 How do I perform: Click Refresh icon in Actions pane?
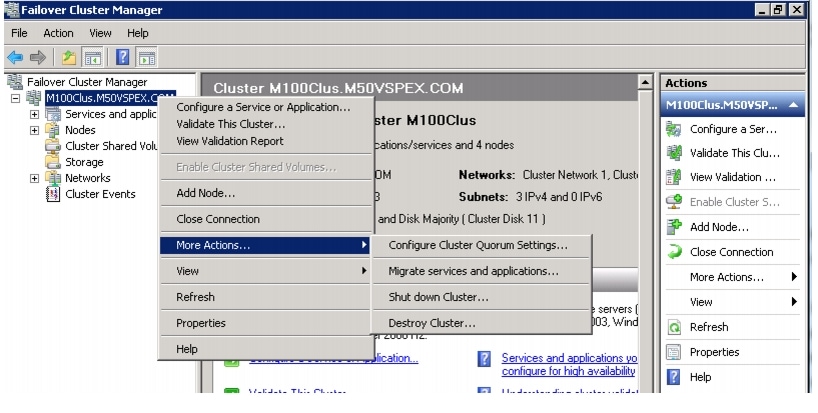674,327
